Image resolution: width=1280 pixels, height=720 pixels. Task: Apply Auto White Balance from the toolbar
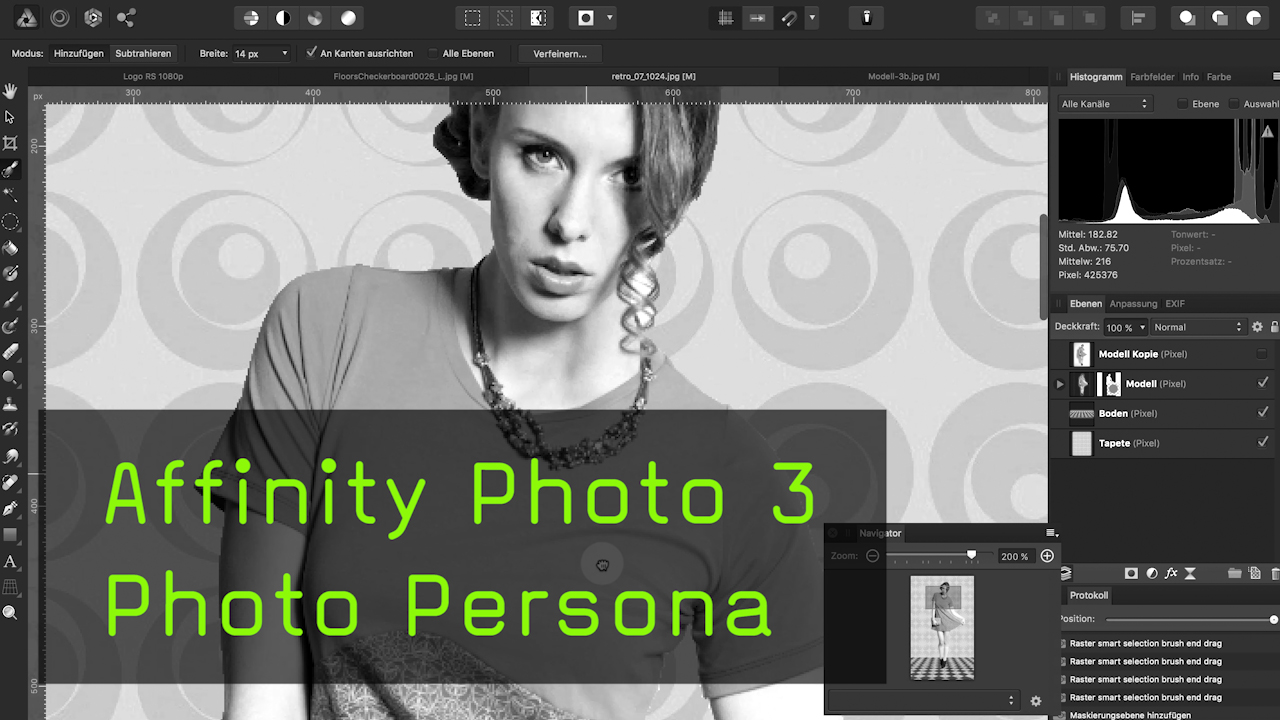(348, 18)
